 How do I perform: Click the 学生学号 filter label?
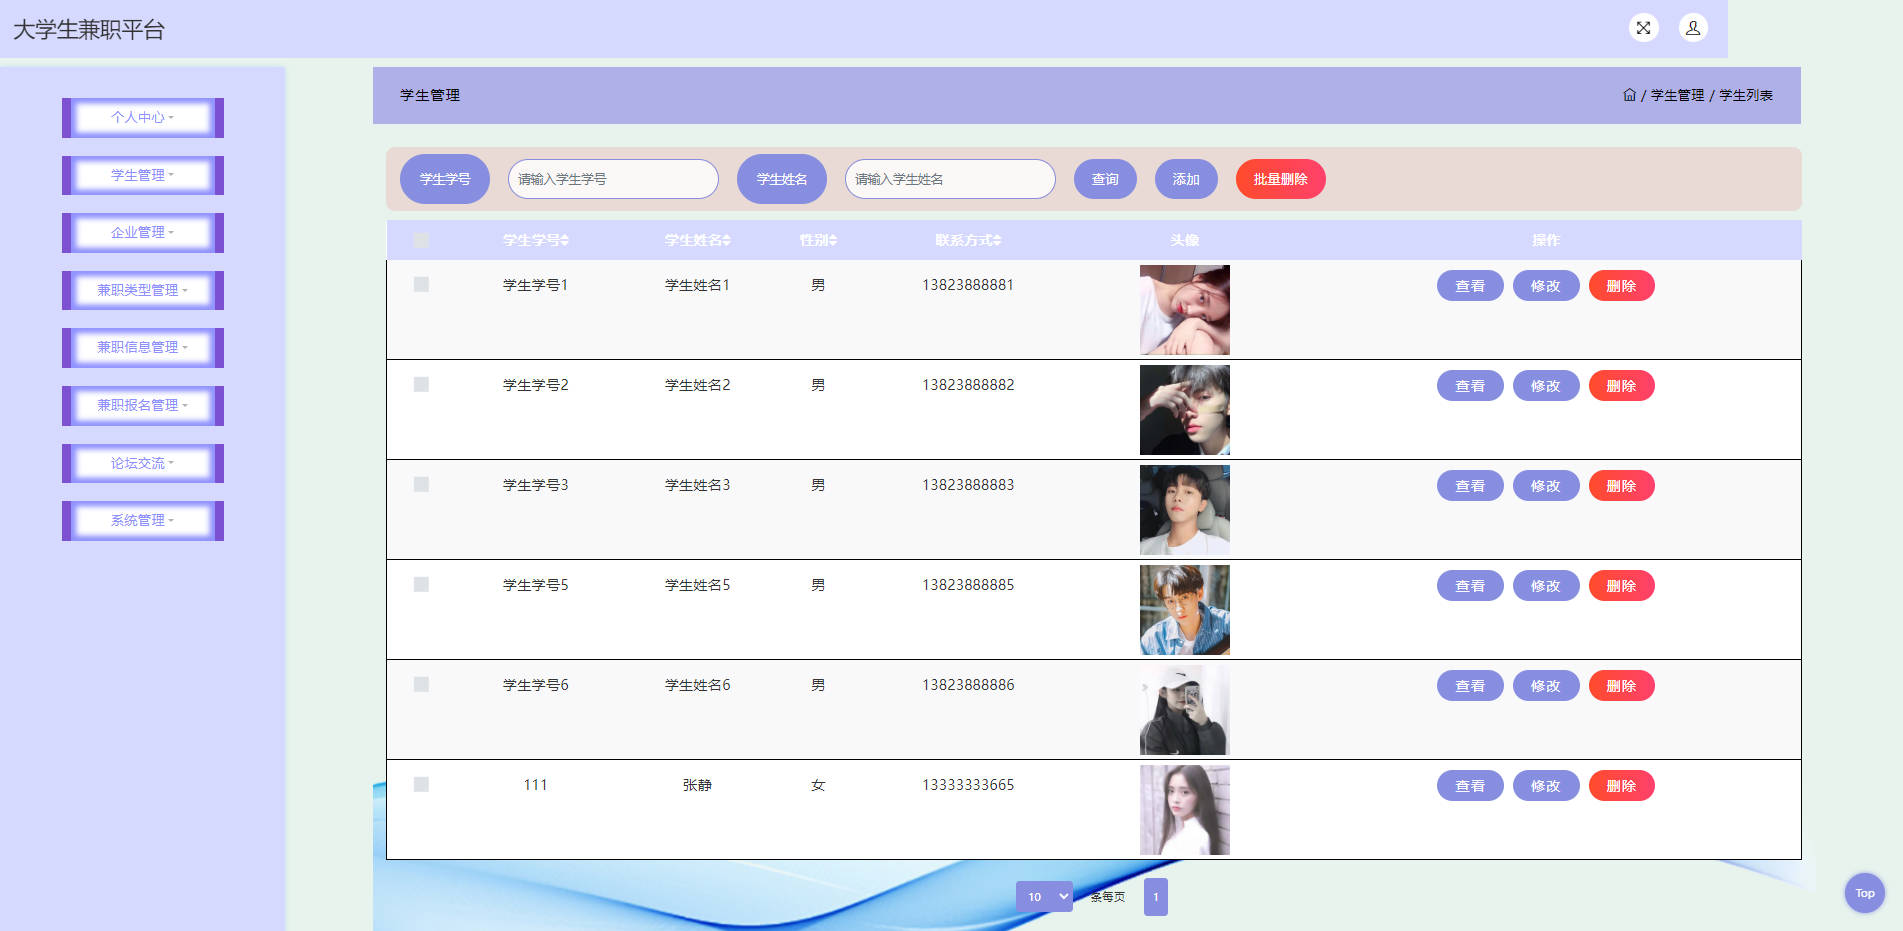pos(445,179)
